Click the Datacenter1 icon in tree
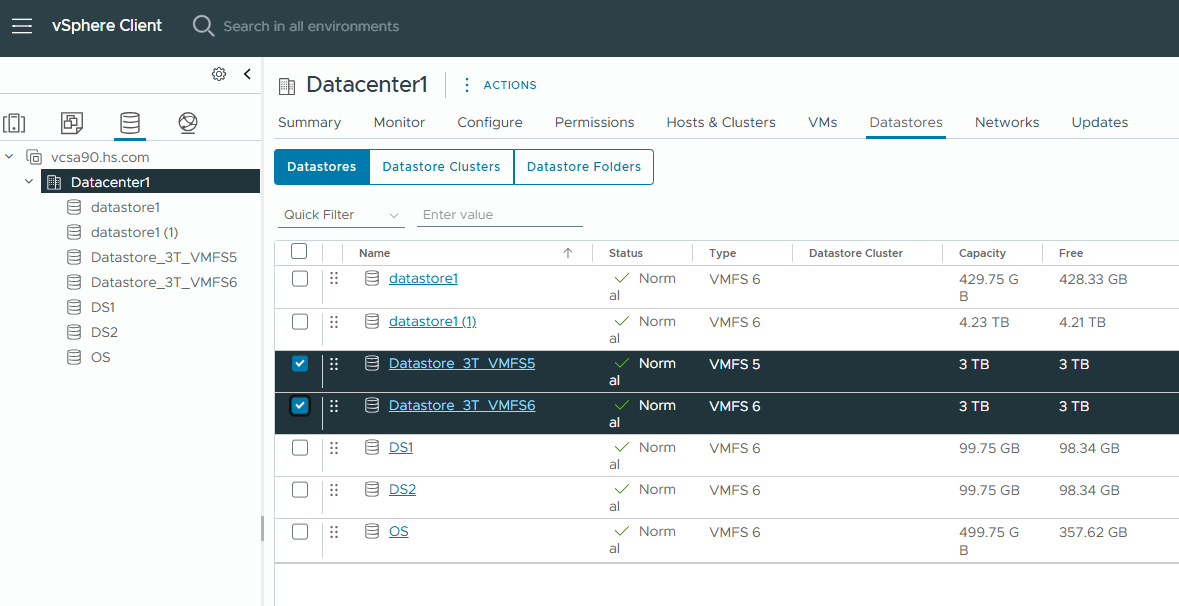This screenshot has height=606, width=1179. 54,182
